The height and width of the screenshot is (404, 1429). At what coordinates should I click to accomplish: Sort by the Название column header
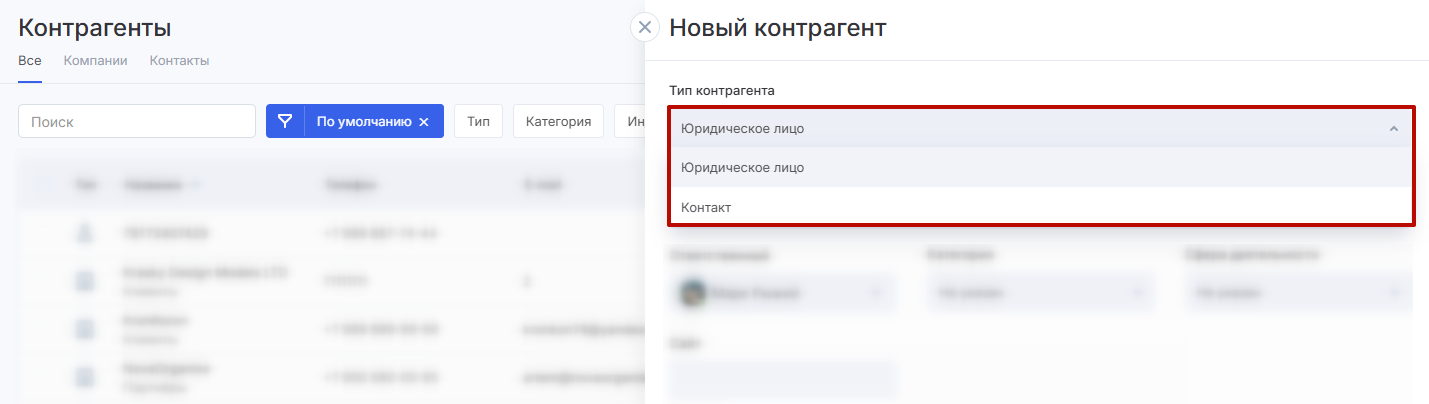pyautogui.click(x=154, y=185)
